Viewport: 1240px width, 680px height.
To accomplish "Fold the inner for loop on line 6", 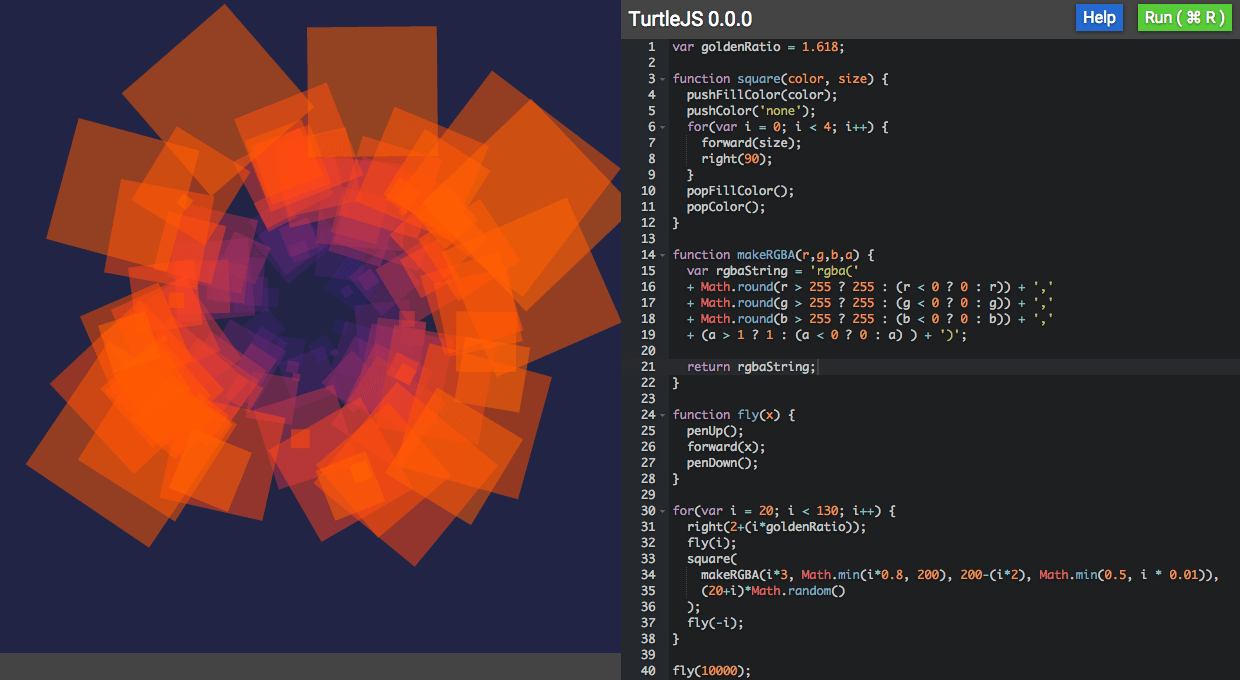I will (x=662, y=127).
